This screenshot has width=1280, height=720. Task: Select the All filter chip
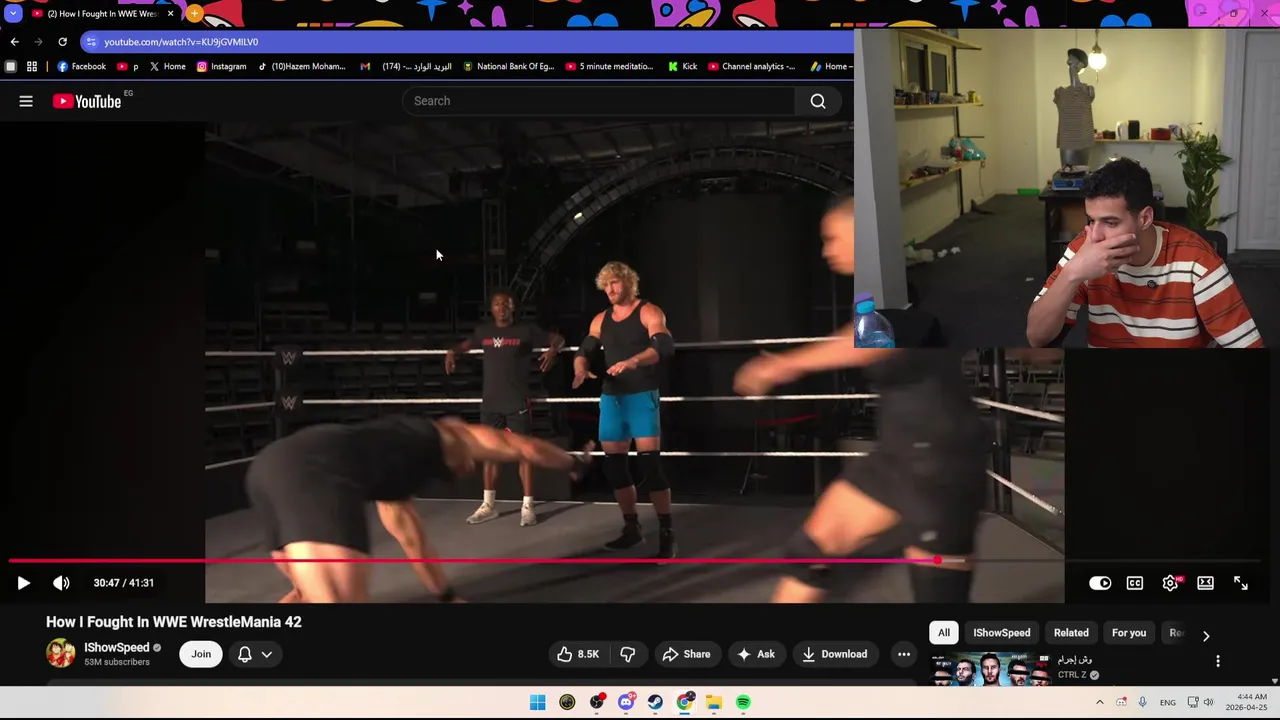tap(944, 633)
